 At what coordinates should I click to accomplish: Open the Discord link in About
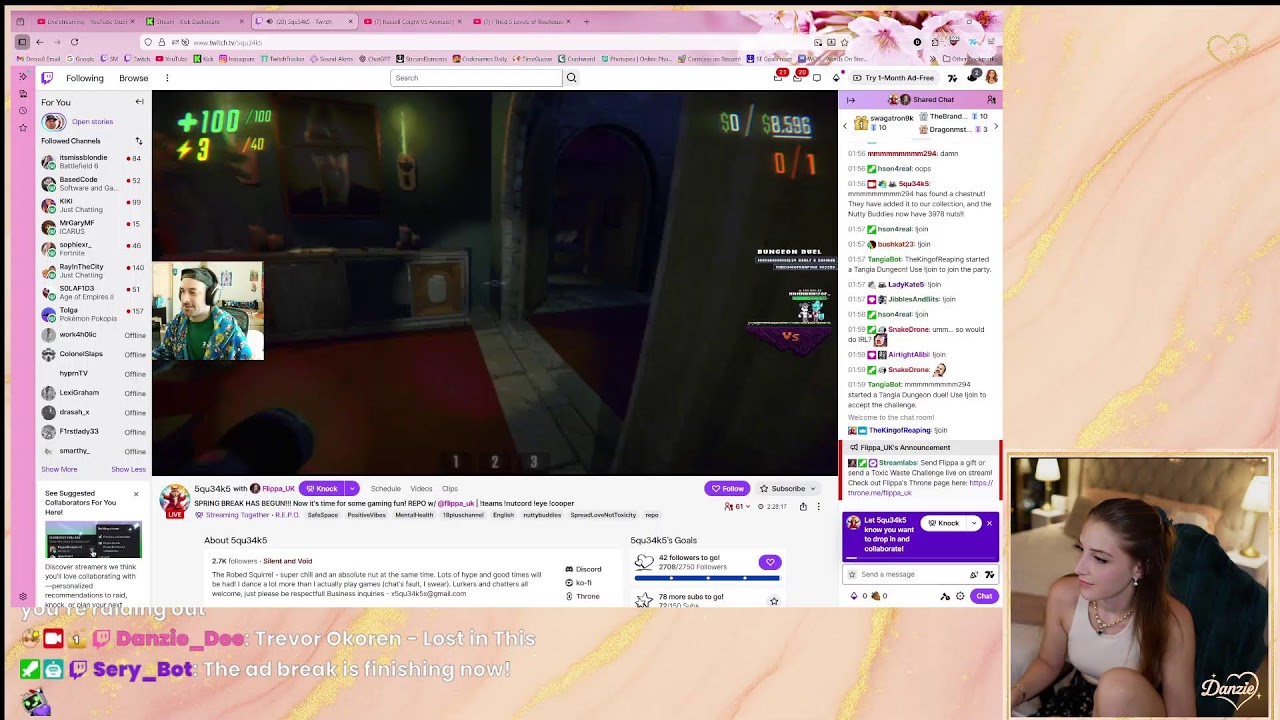(x=583, y=569)
